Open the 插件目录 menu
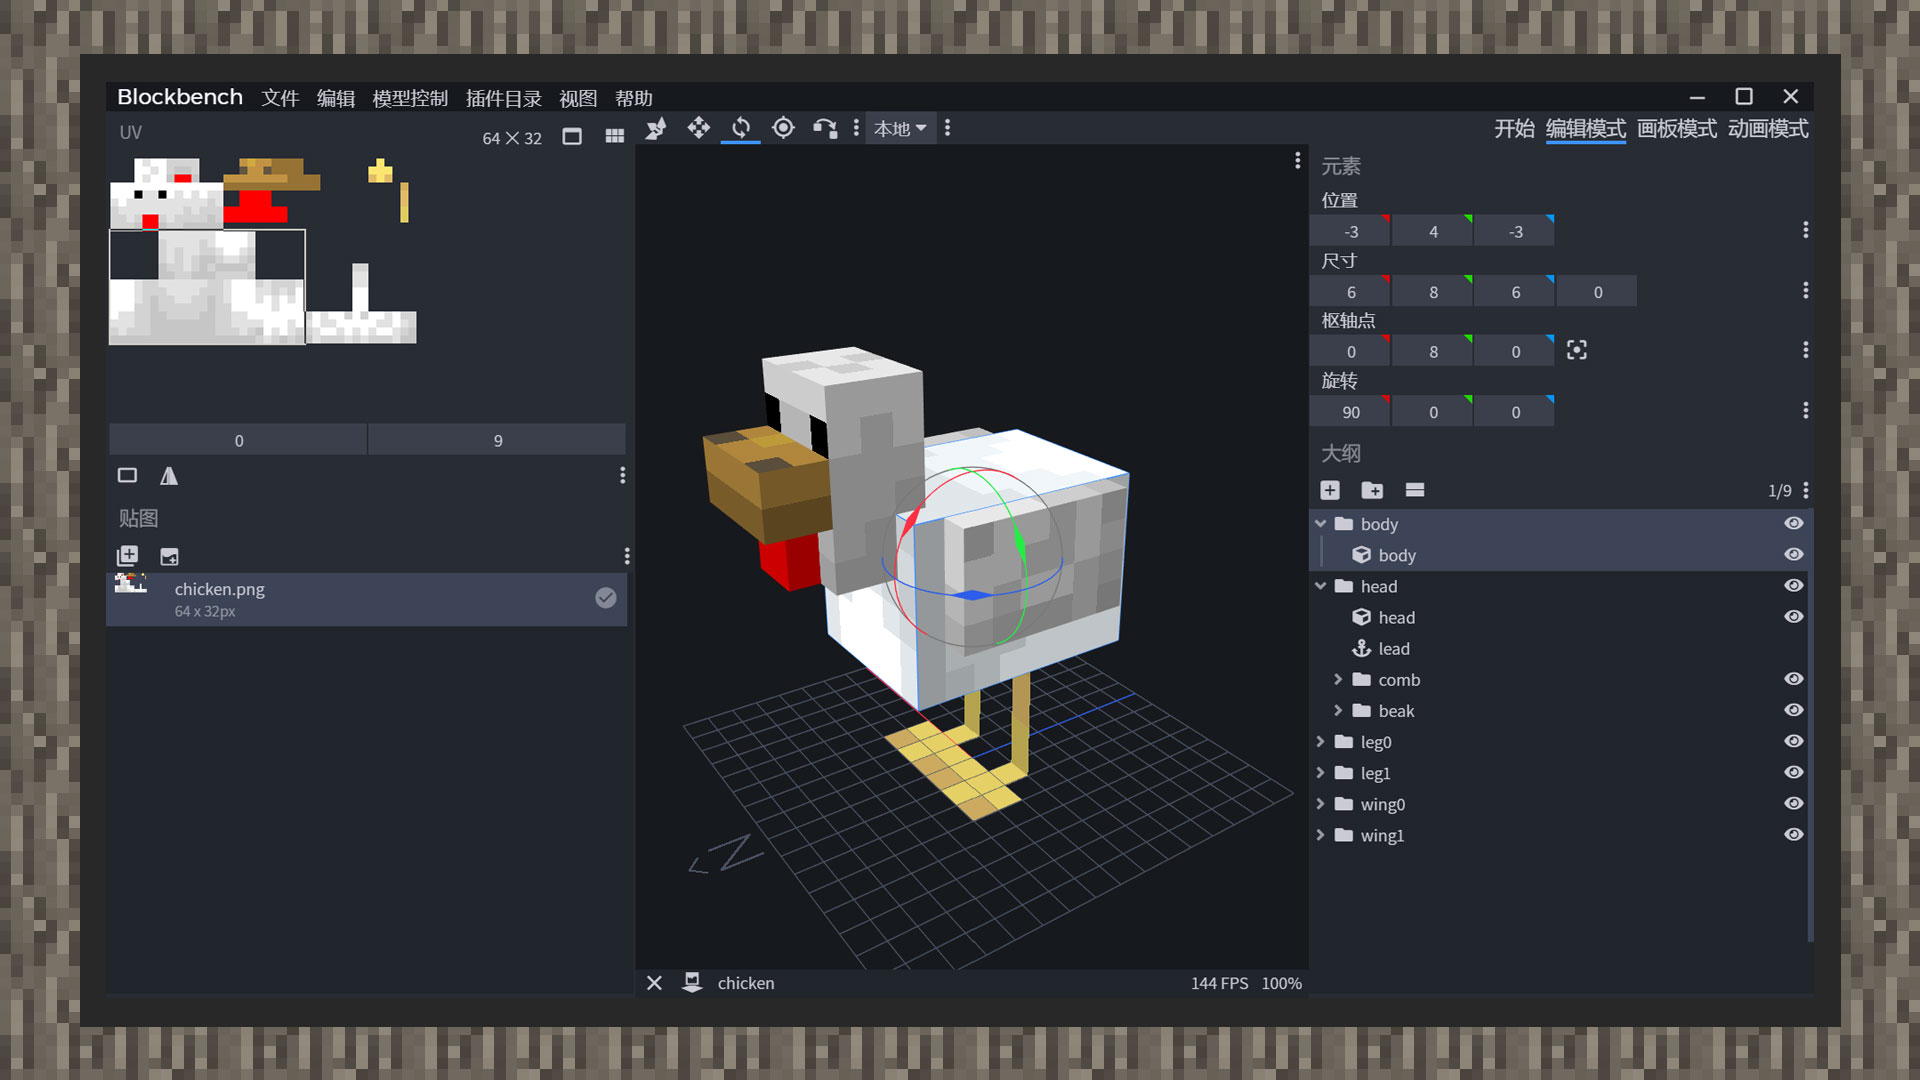1920x1080 pixels. click(x=503, y=98)
